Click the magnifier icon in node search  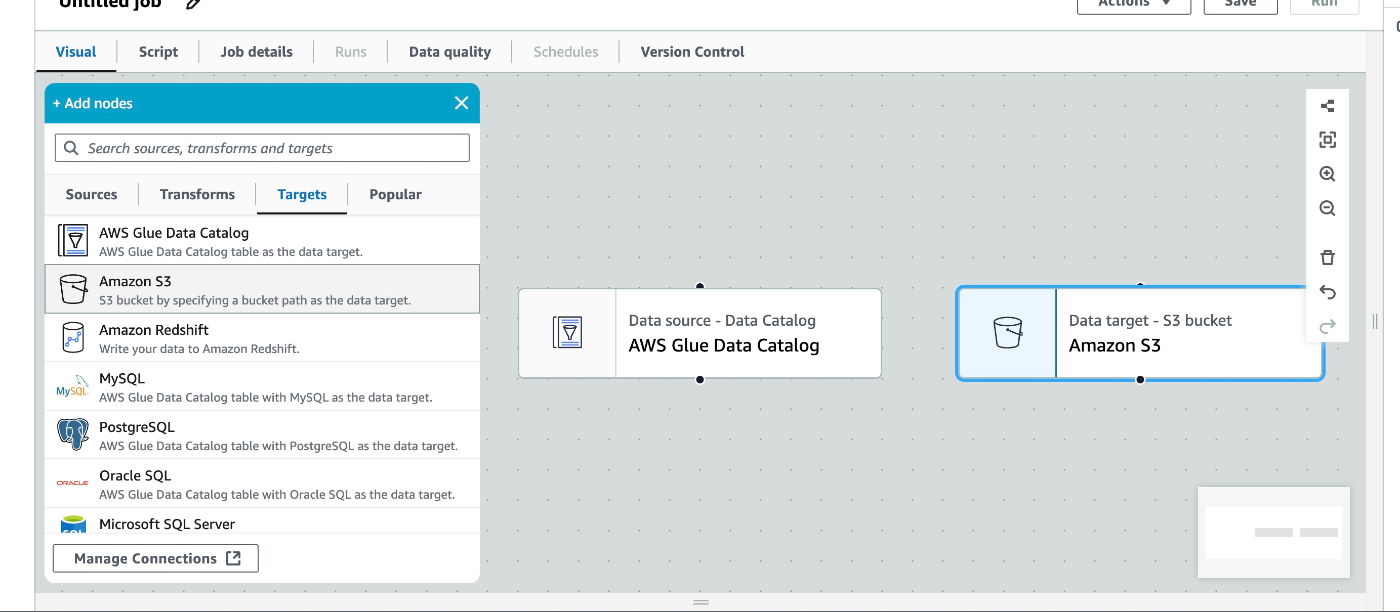pyautogui.click(x=71, y=148)
